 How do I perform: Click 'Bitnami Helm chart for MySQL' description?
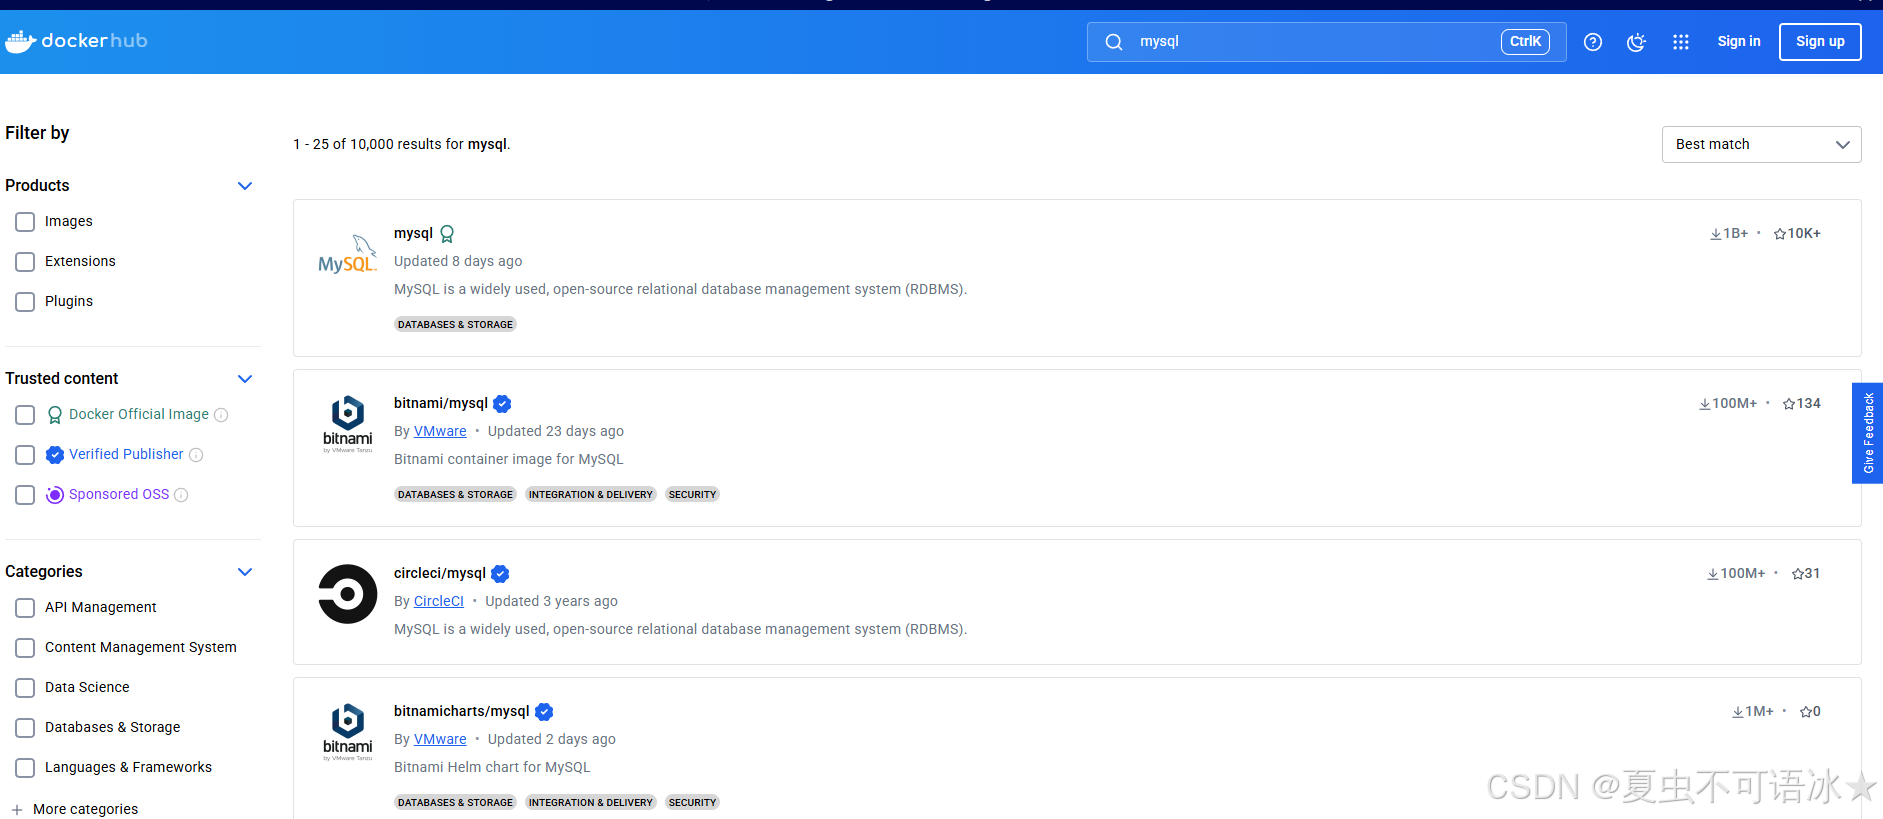tap(492, 768)
